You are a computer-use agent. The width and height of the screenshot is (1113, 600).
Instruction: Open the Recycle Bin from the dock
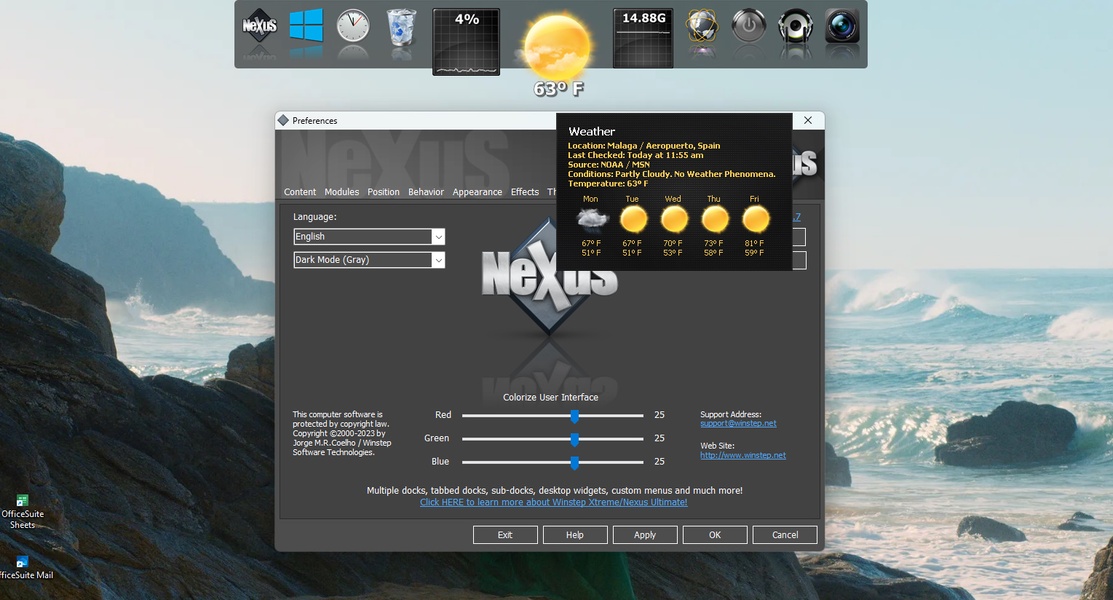(x=401, y=27)
